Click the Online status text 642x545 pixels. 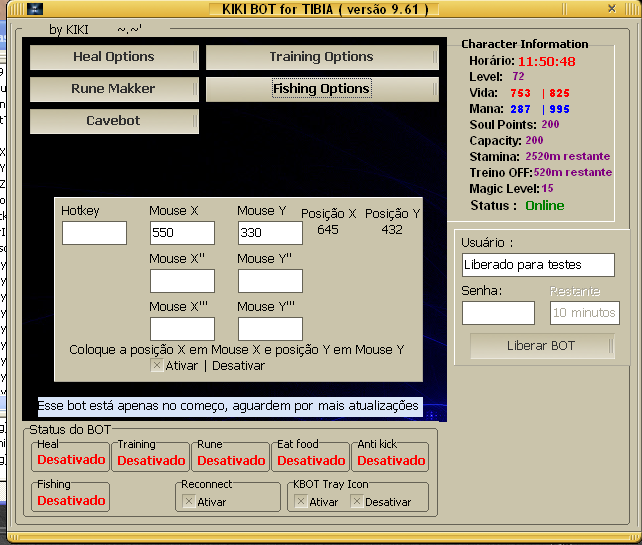click(x=545, y=206)
